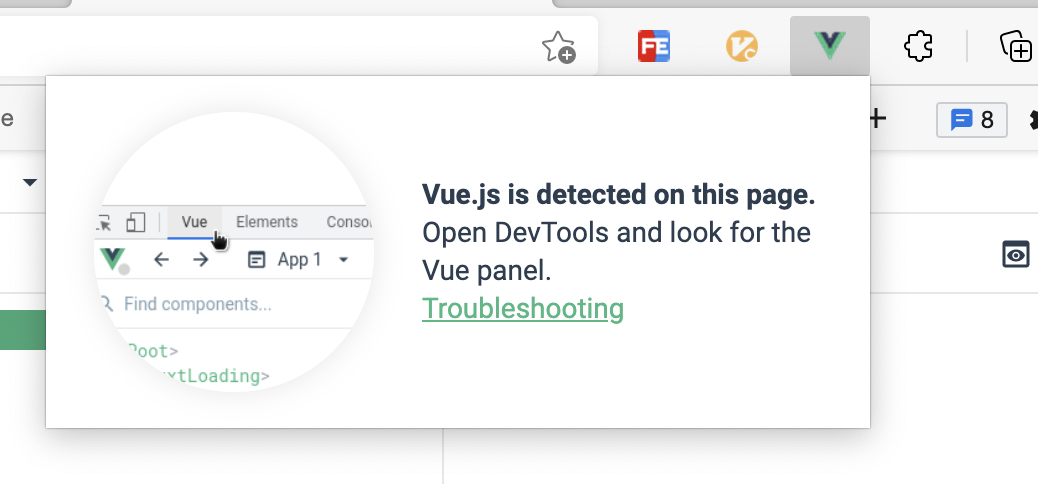This screenshot has width=1038, height=484.
Task: Open the Troubleshooting link
Action: pos(523,309)
